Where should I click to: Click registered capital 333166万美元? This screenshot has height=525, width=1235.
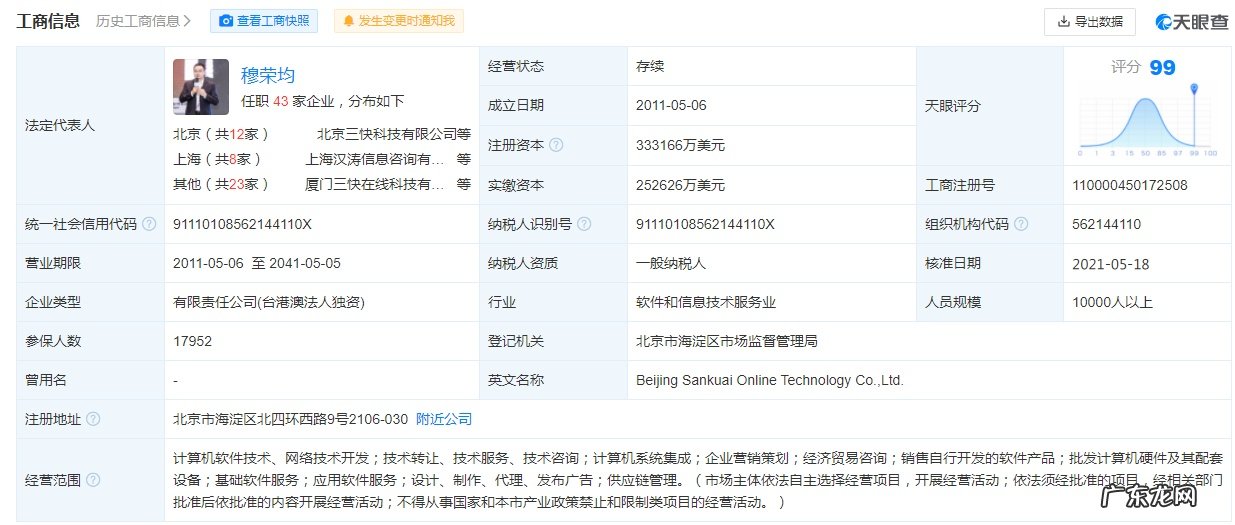[680, 145]
